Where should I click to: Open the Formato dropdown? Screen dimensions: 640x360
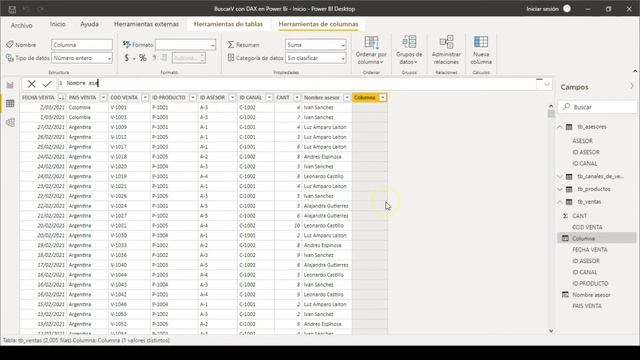(213, 45)
